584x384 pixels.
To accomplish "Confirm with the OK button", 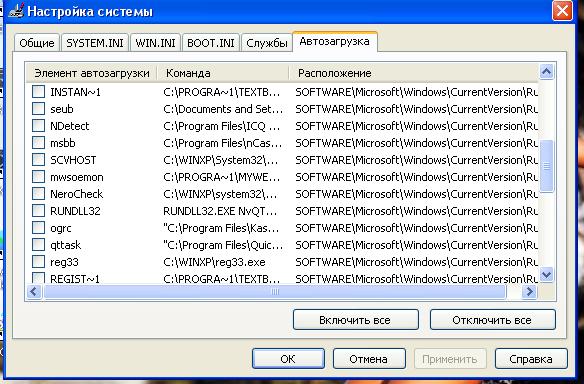I will [288, 359].
